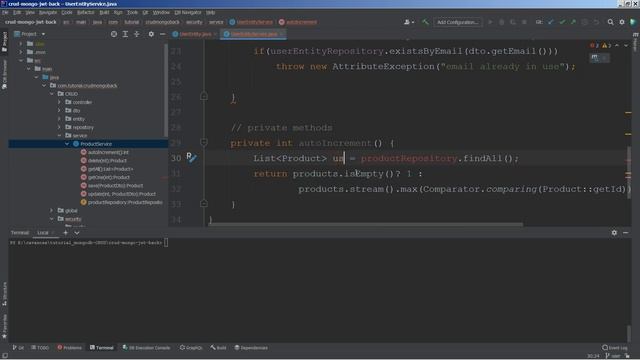The width and height of the screenshot is (640, 360).
Task: Open the Build tool window
Action: pyautogui.click(x=218, y=348)
